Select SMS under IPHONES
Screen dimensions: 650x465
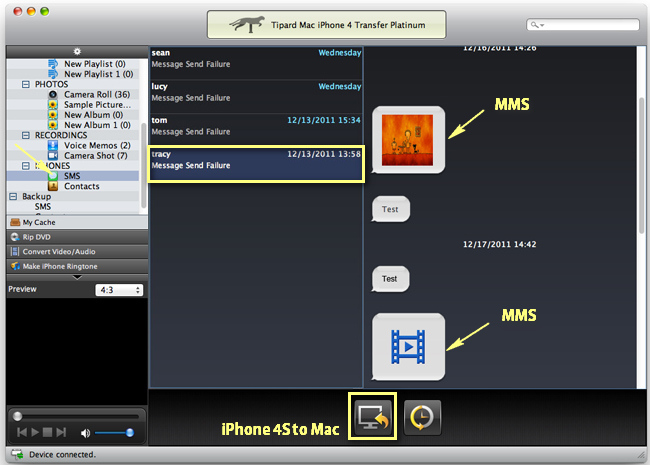pyautogui.click(x=73, y=176)
